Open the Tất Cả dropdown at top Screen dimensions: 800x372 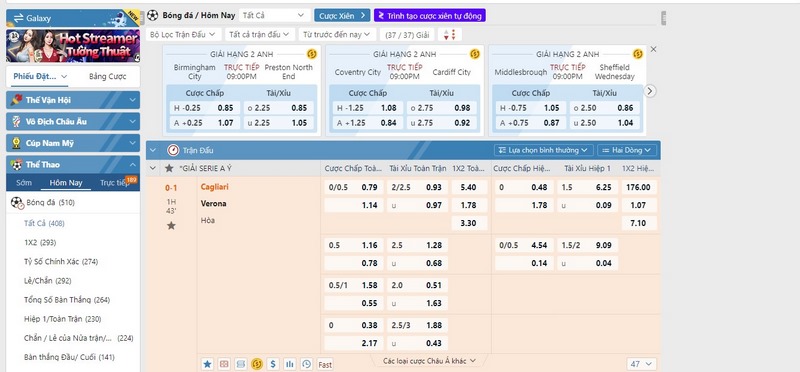(x=273, y=15)
